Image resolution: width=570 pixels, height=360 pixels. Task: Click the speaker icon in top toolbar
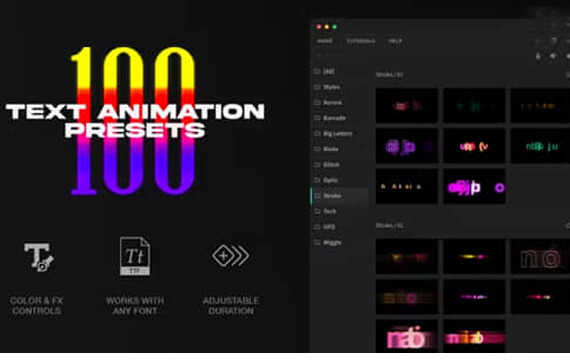pyautogui.click(x=553, y=56)
